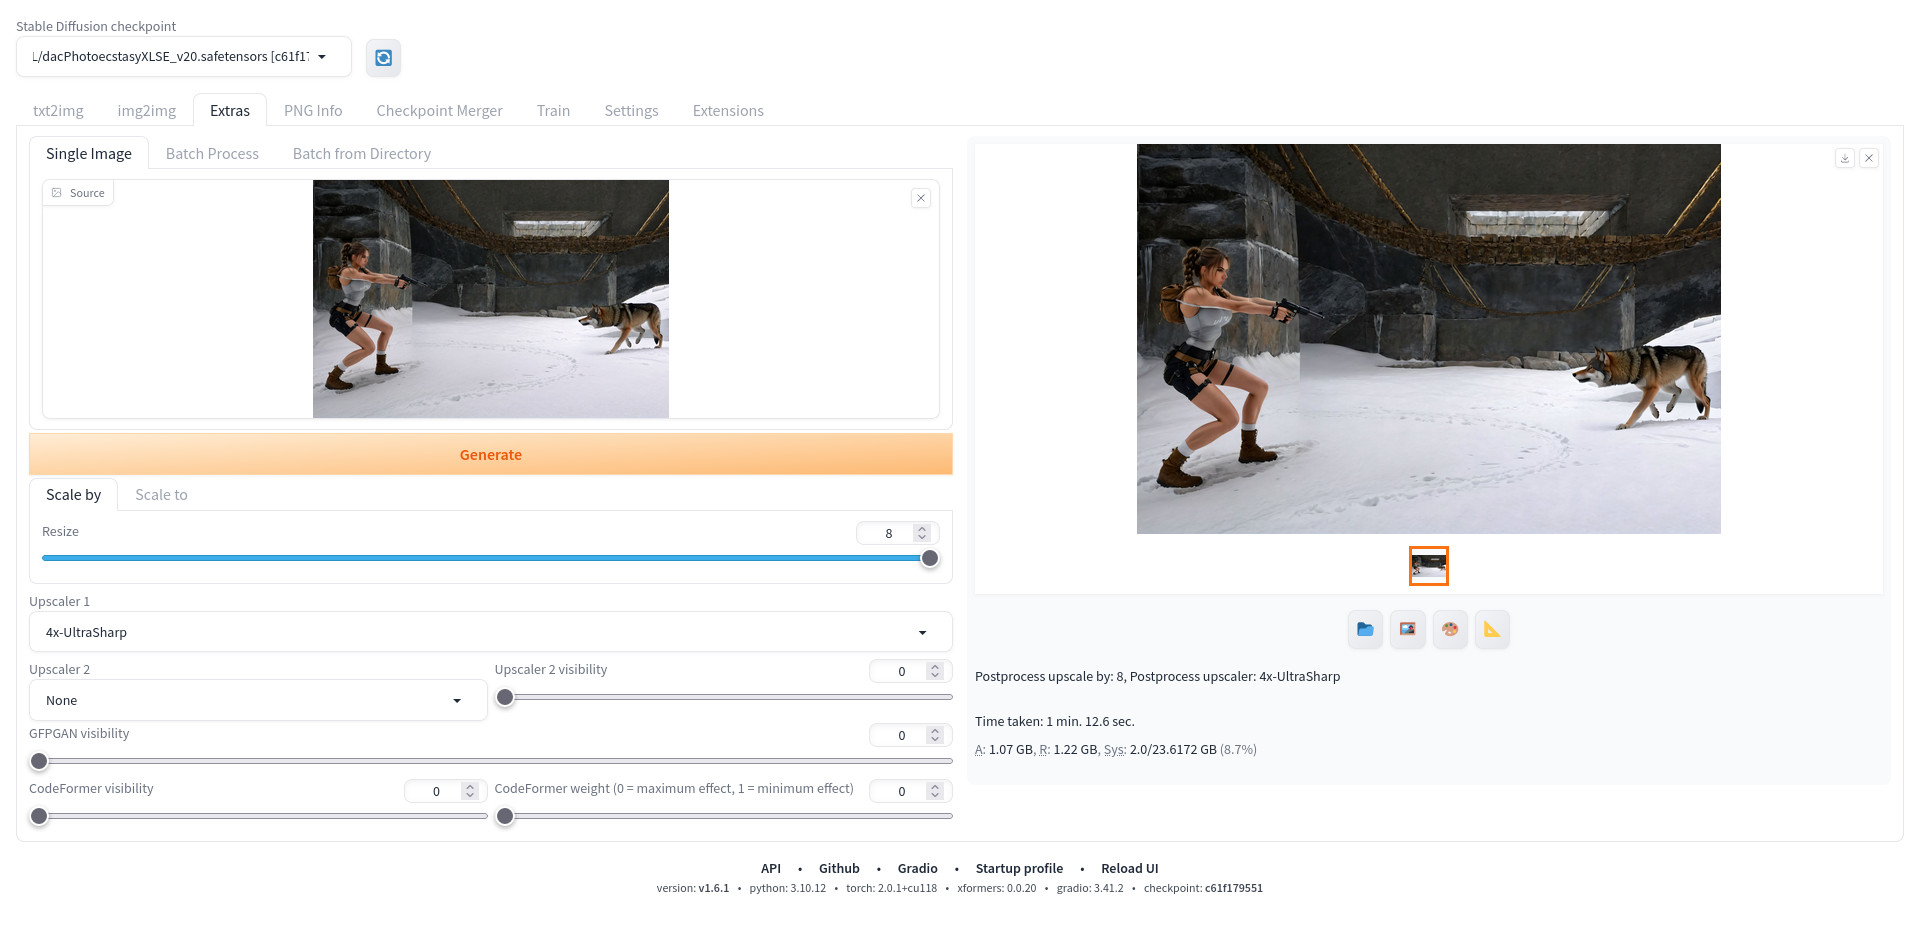1920x928 pixels.
Task: Click the GFPGAN visibility stepper arrows
Action: point(935,735)
